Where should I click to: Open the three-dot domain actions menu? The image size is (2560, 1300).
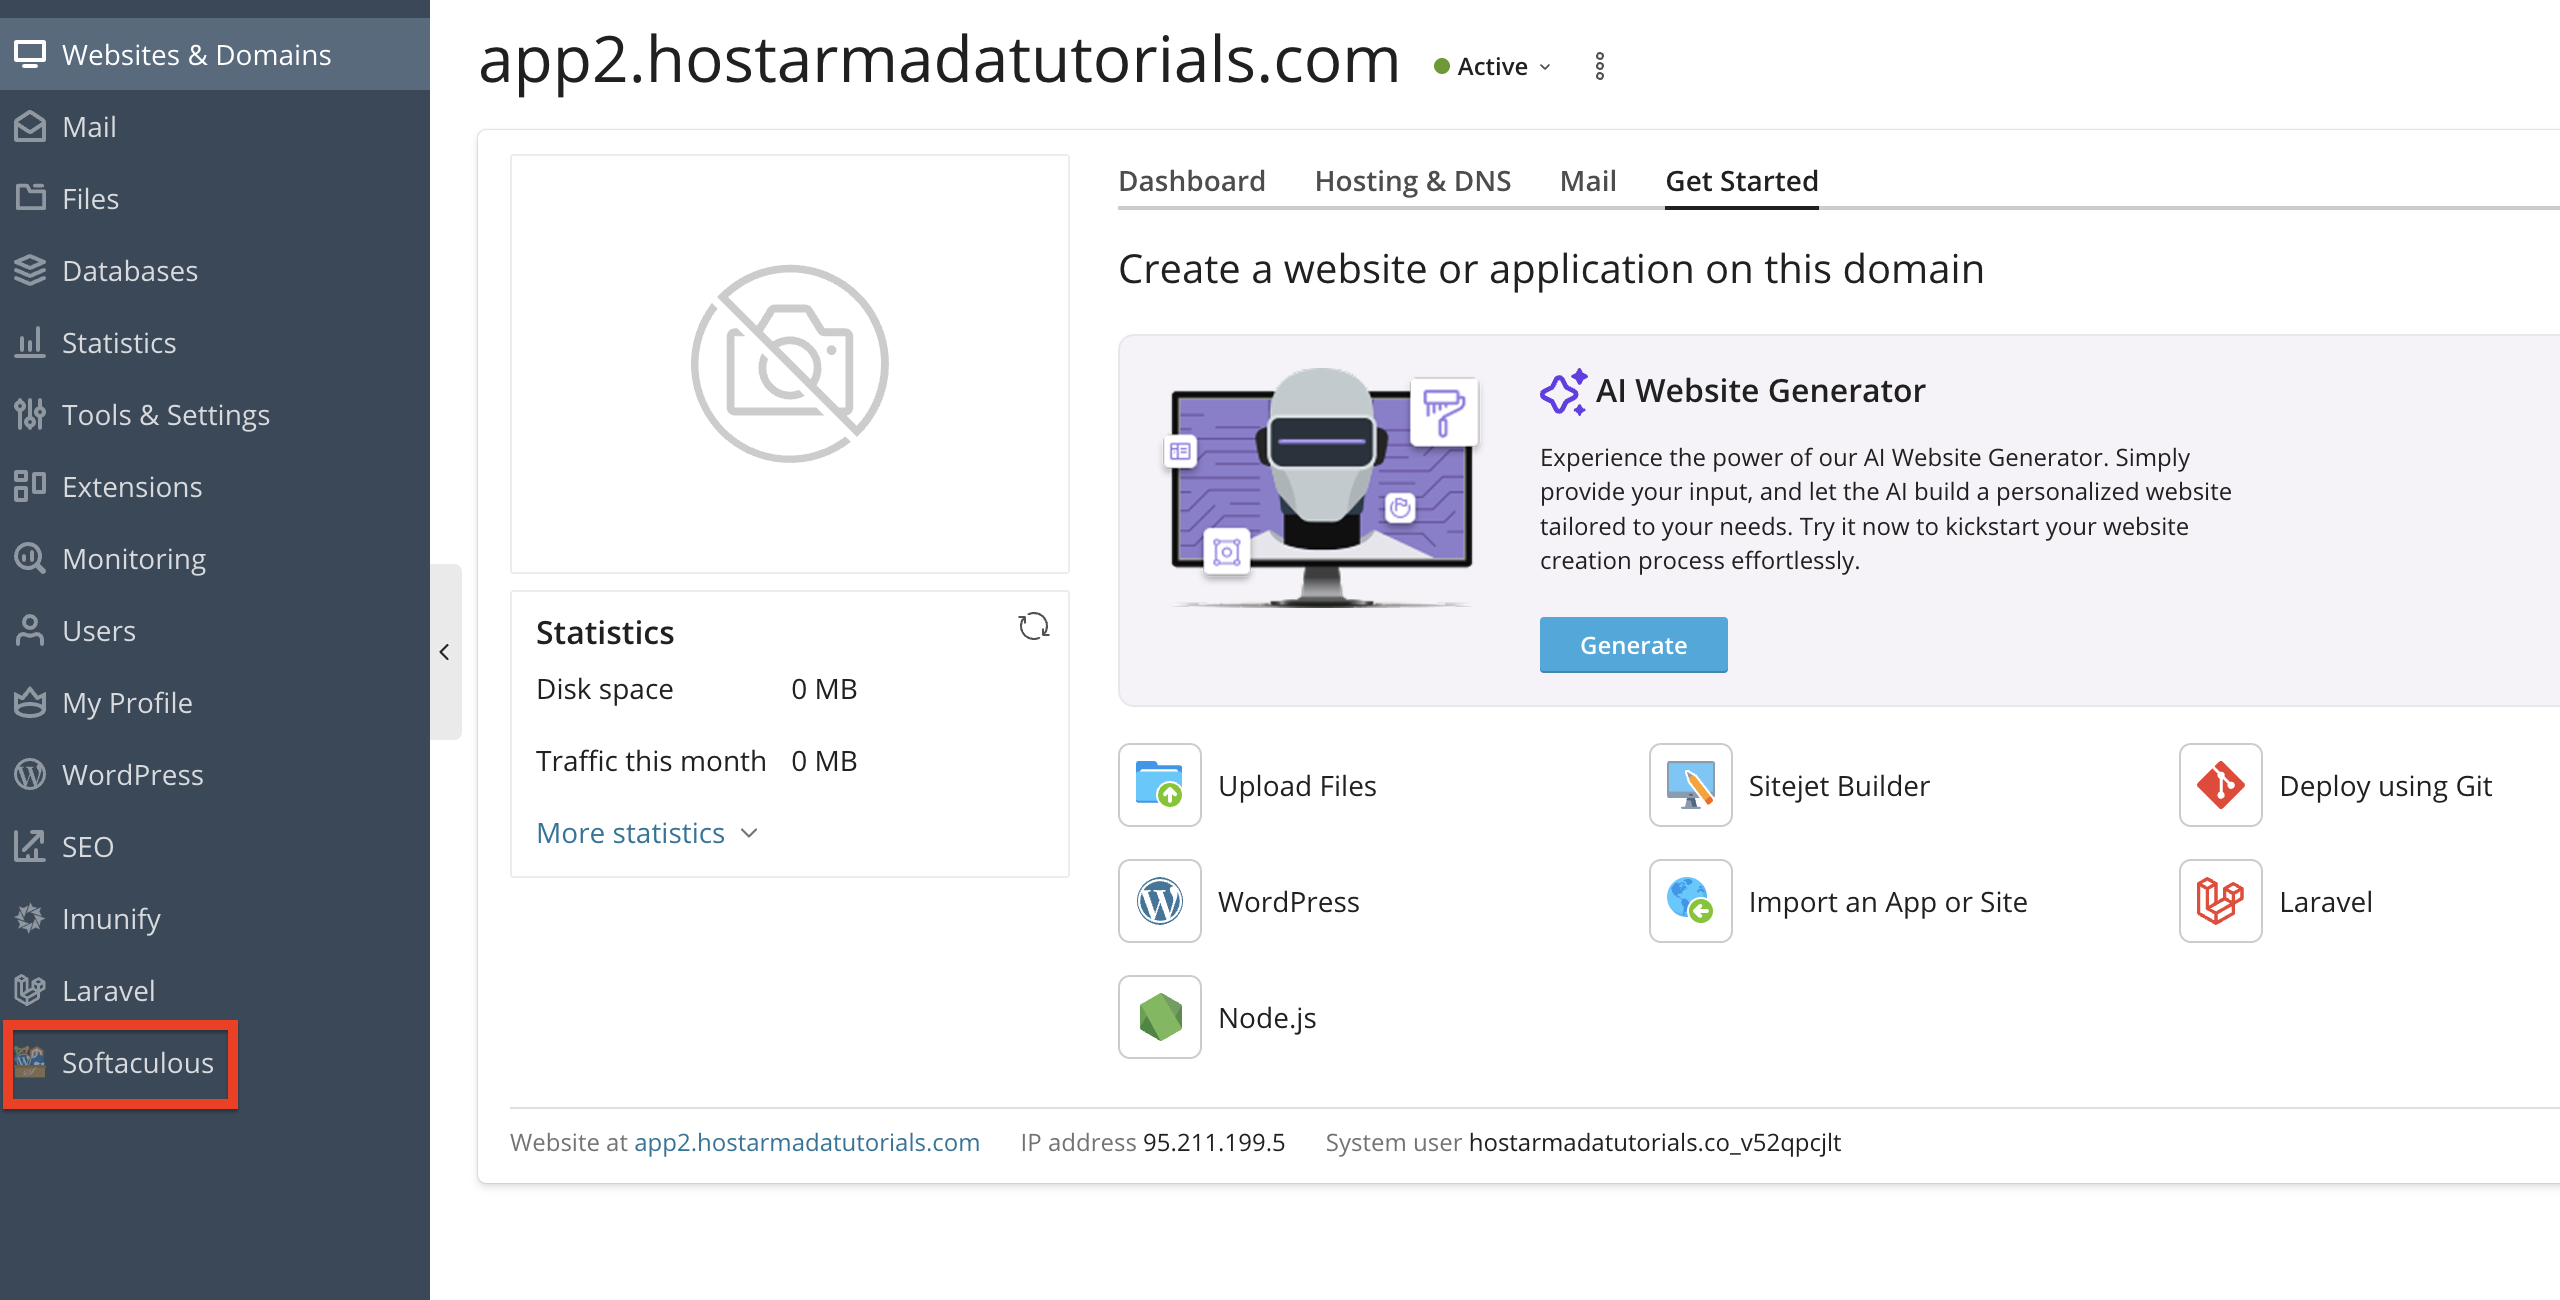click(1600, 66)
